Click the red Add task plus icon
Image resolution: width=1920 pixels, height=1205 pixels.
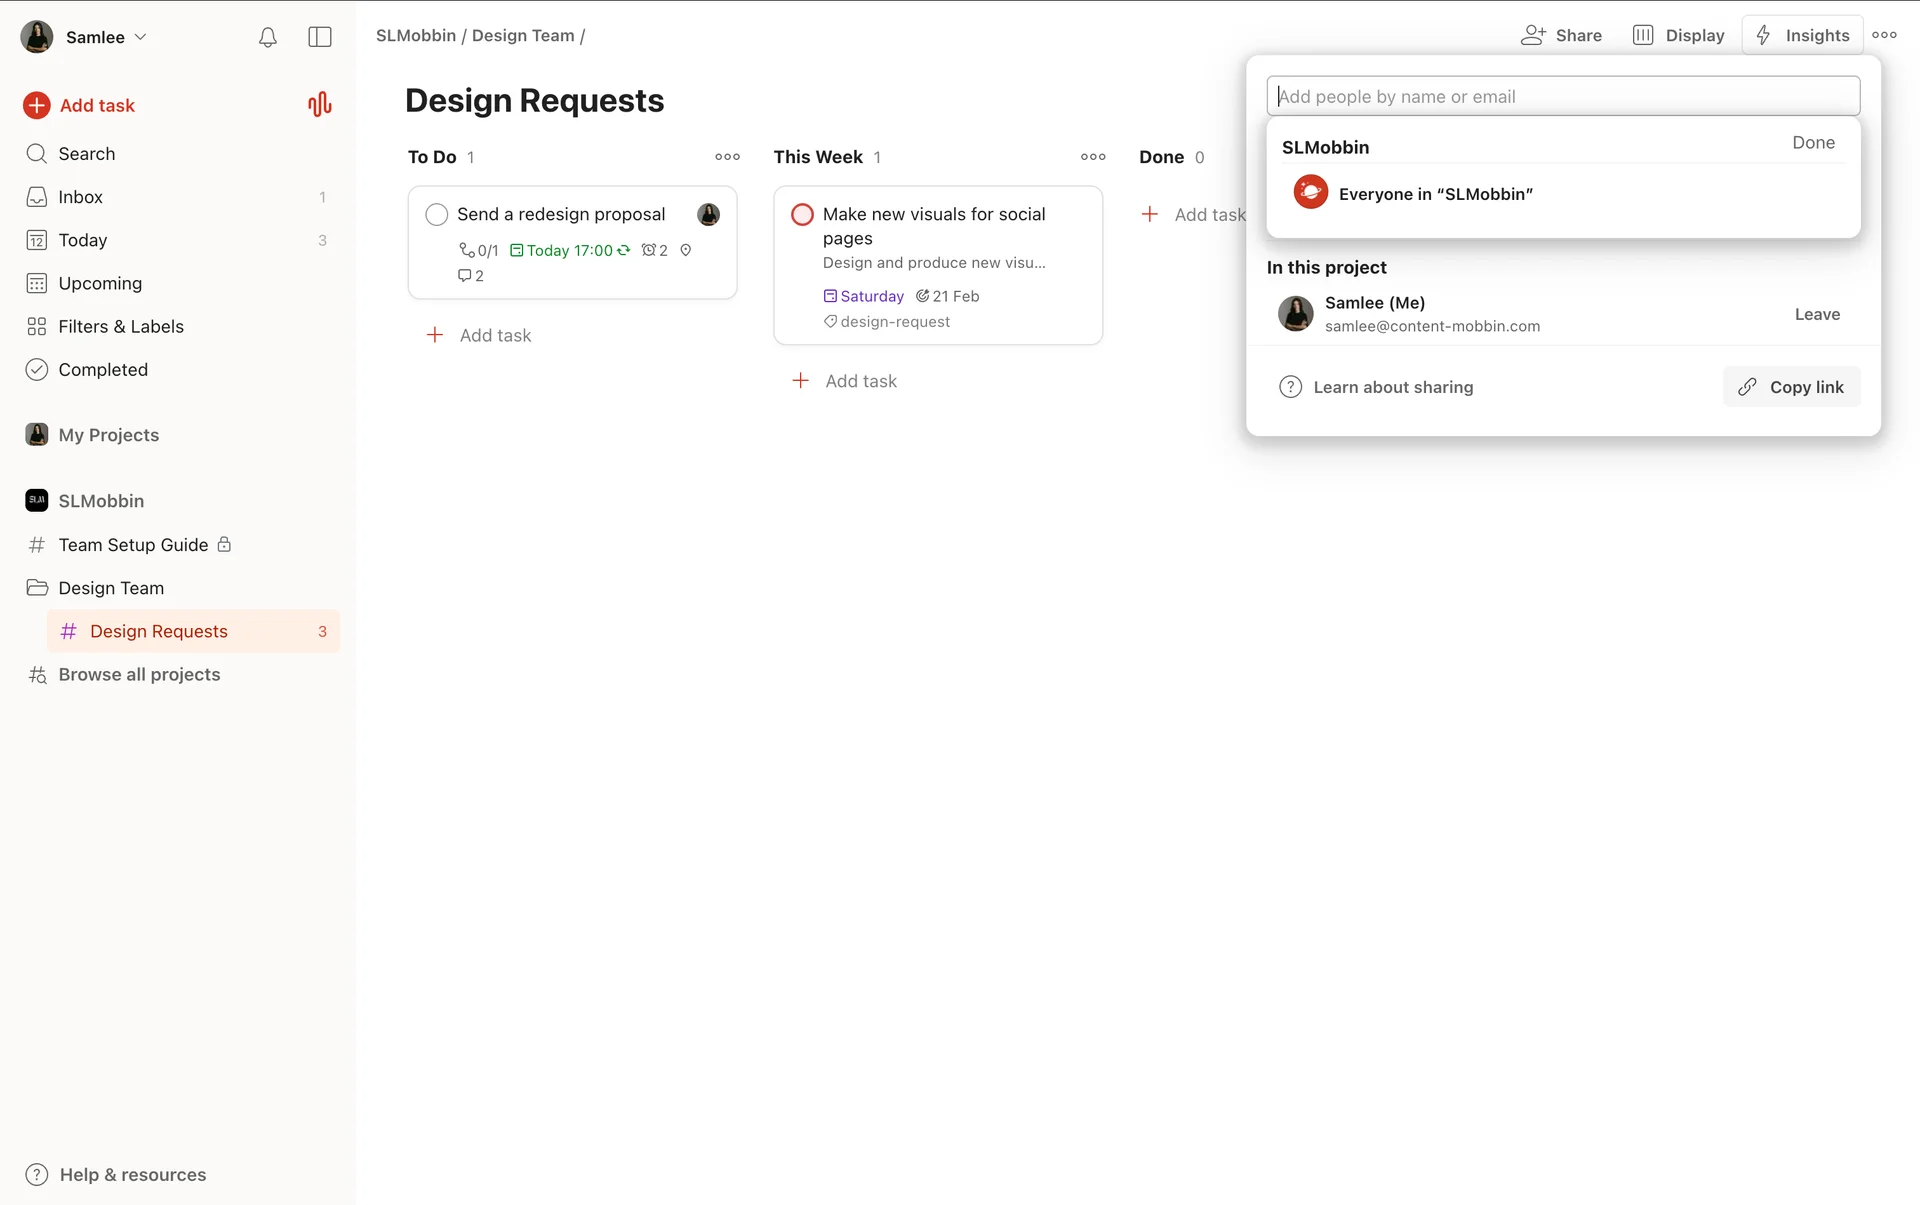click(37, 105)
